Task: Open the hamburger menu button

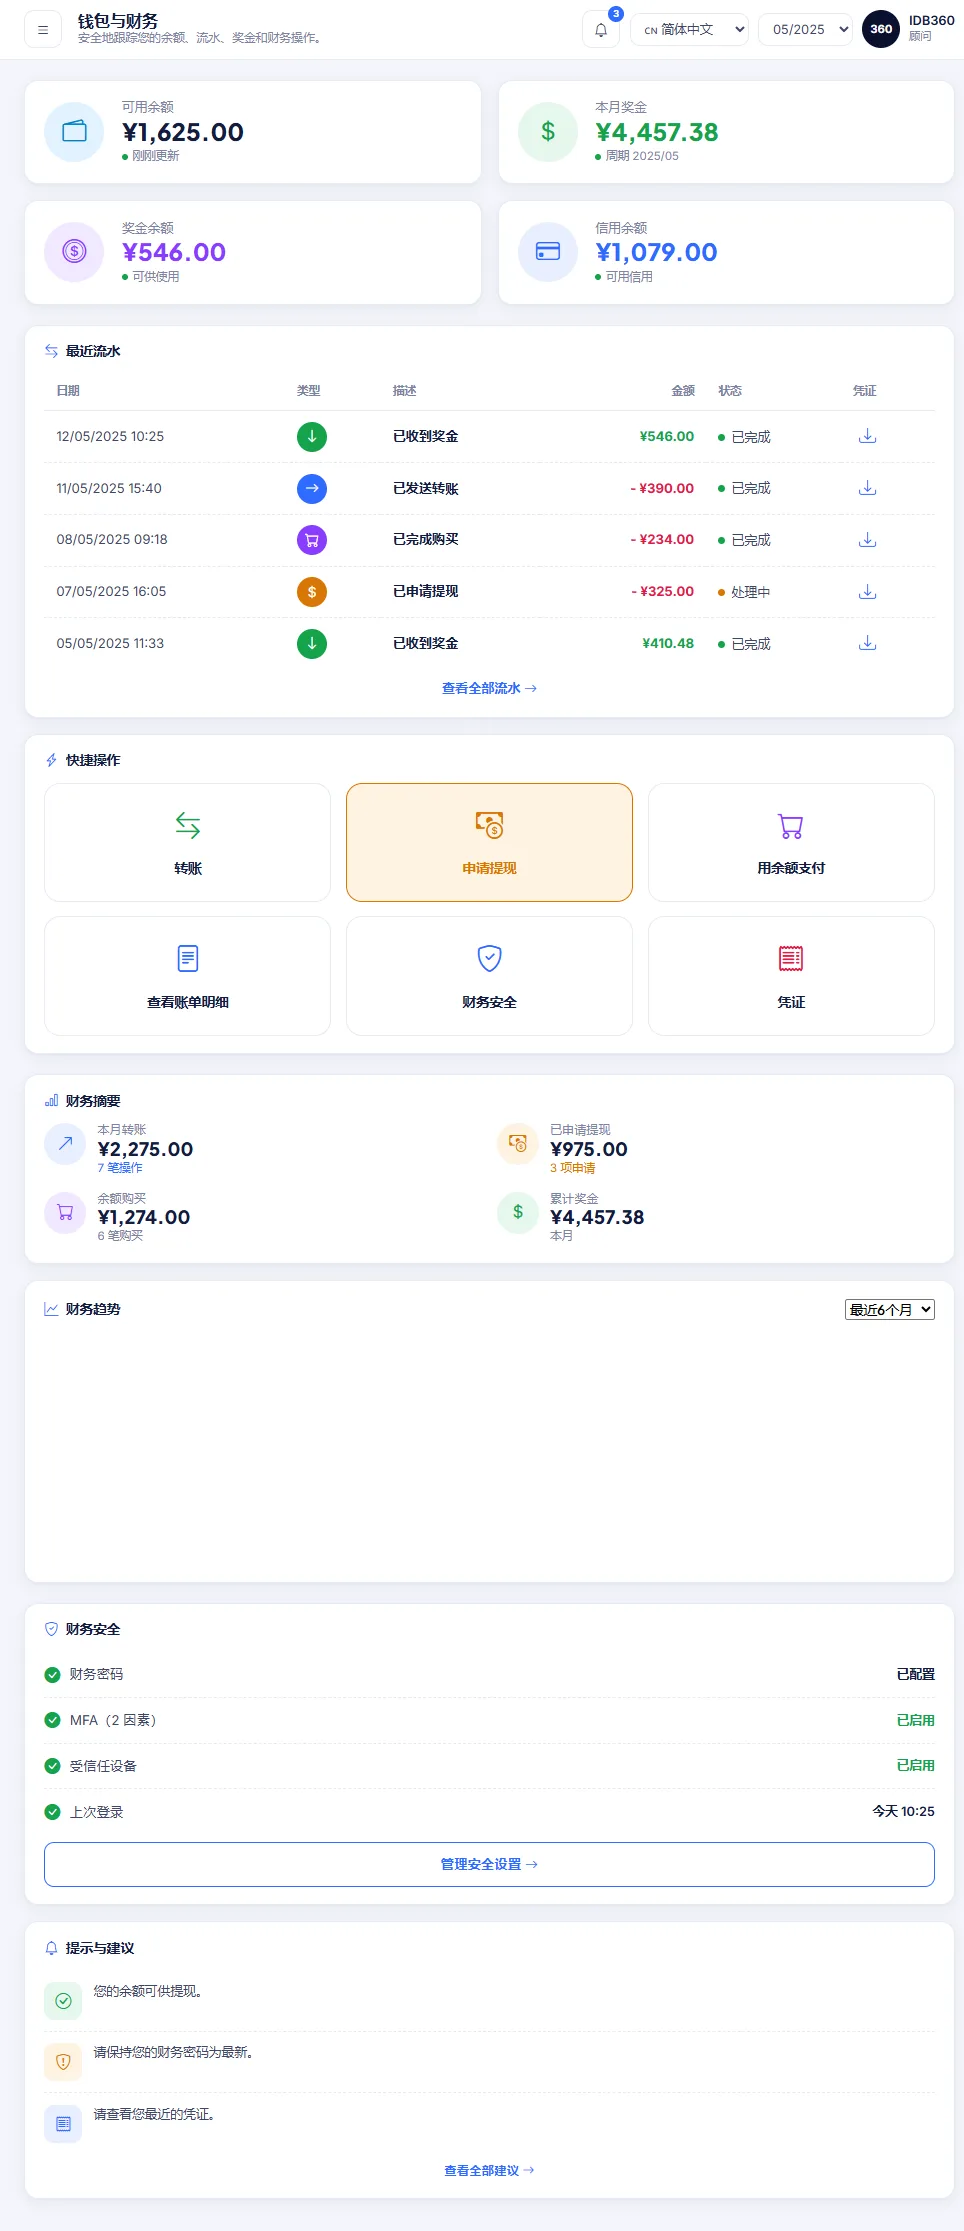Action: (43, 30)
